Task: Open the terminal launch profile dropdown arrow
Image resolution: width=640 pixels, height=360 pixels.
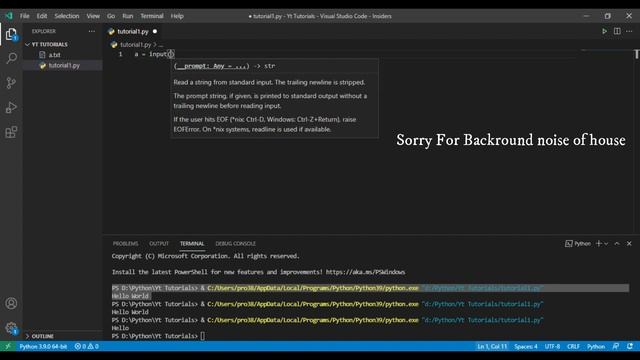Action: [606, 244]
